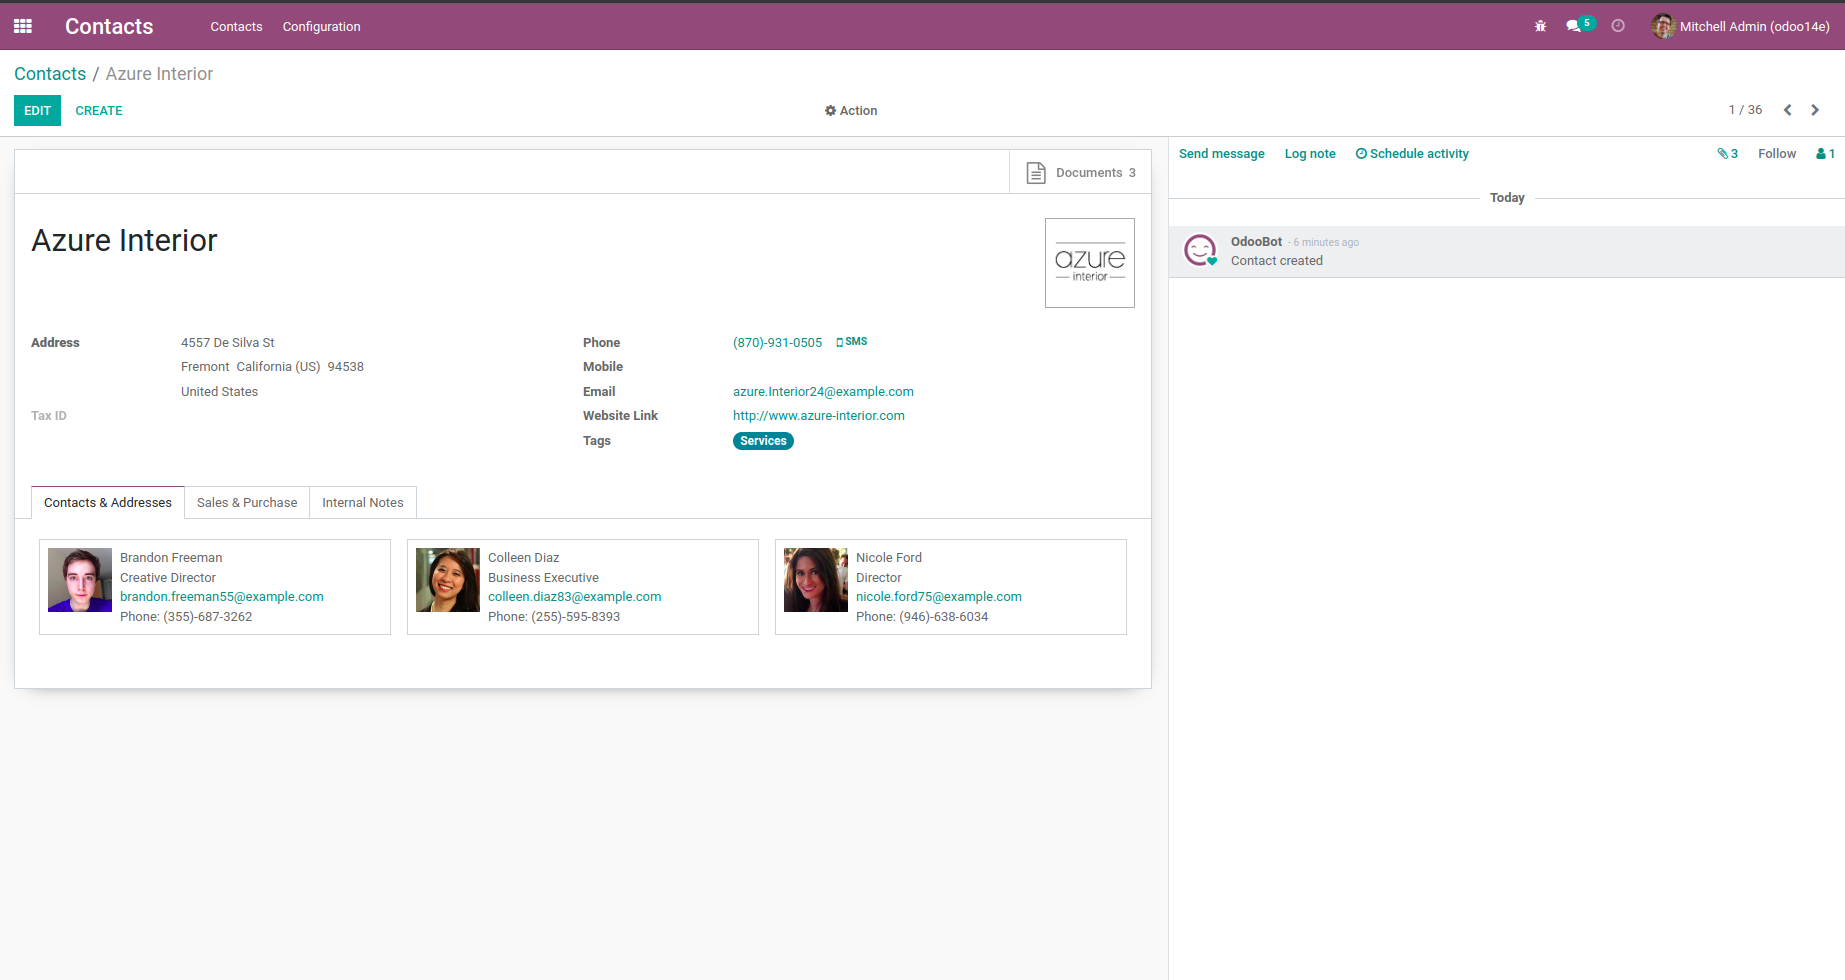This screenshot has width=1845, height=980.
Task: Click the Tax ID field label
Action: (49, 416)
